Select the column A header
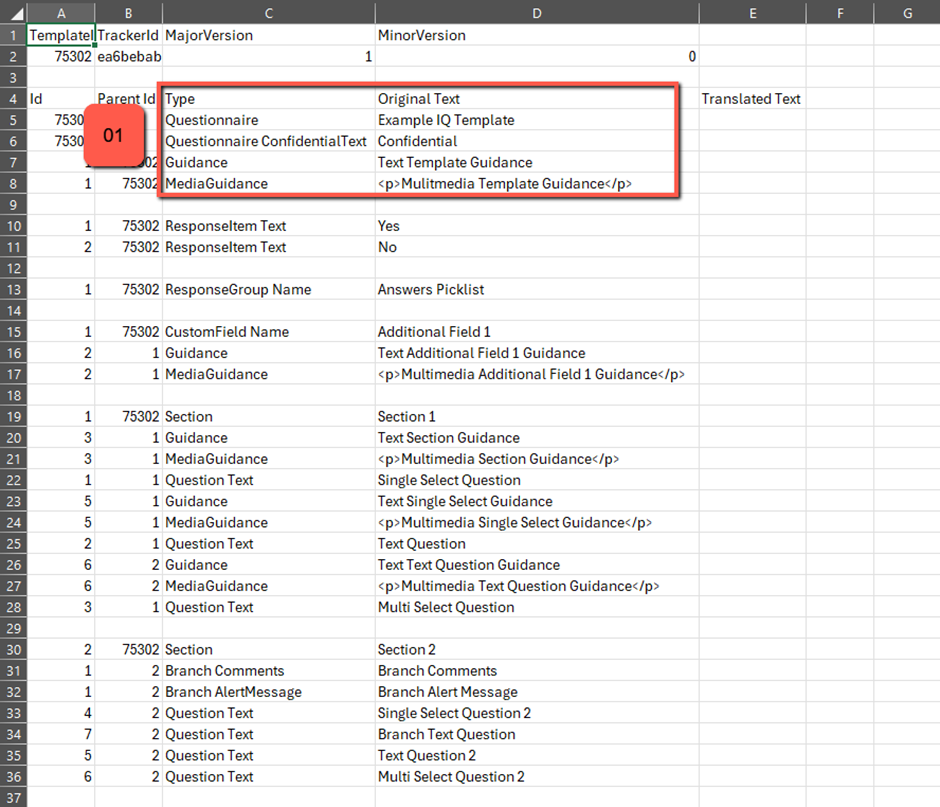The height and width of the screenshot is (807, 940). pyautogui.click(x=61, y=12)
